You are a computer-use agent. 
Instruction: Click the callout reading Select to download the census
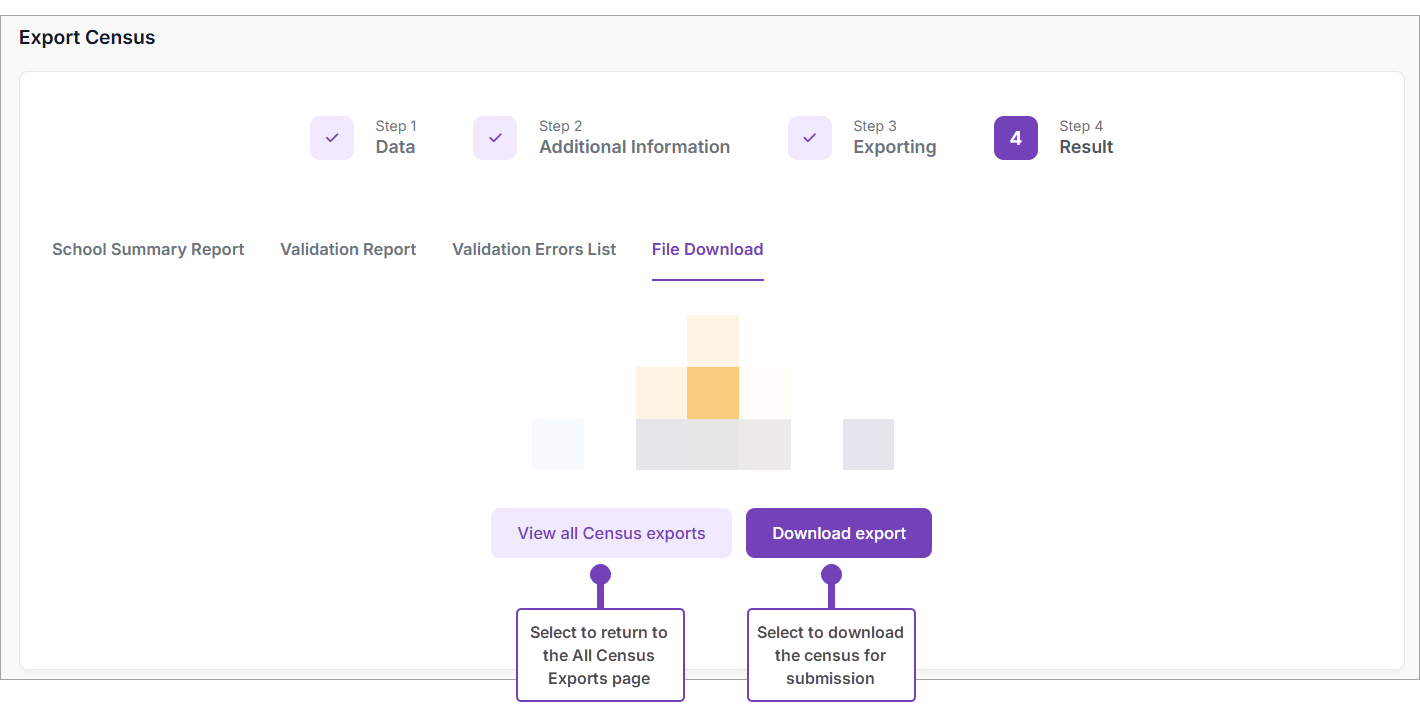831,655
